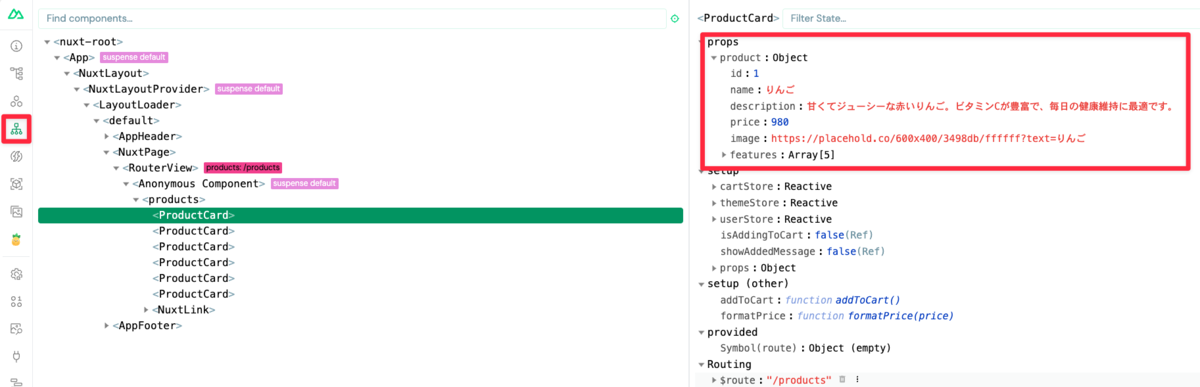Click the formatPrice(price) function entry
The height and width of the screenshot is (387, 1200).
coord(837,316)
